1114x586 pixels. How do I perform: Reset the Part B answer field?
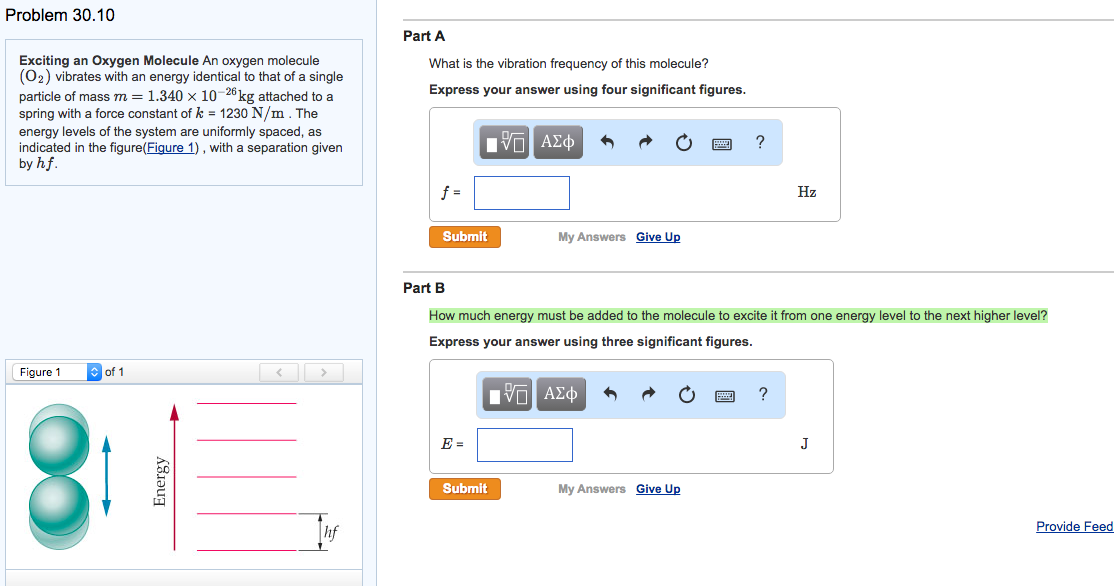(687, 394)
